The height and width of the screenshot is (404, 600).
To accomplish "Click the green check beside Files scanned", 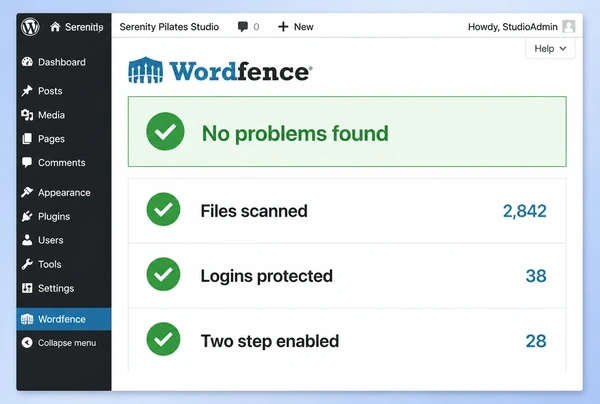I will tap(163, 209).
